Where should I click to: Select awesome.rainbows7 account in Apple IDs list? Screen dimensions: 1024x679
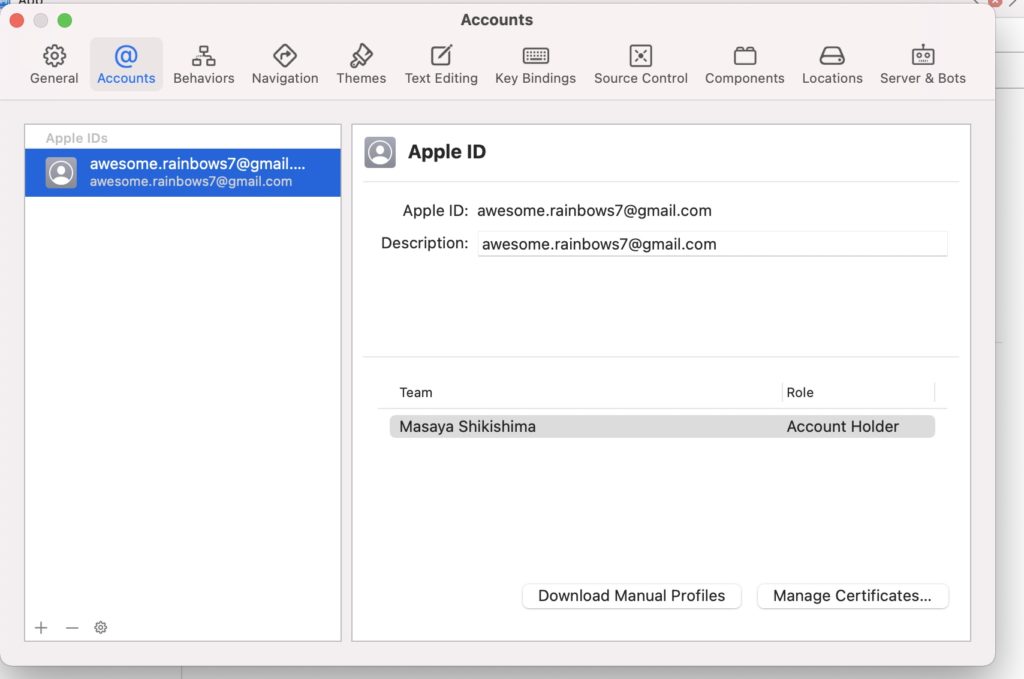point(183,172)
